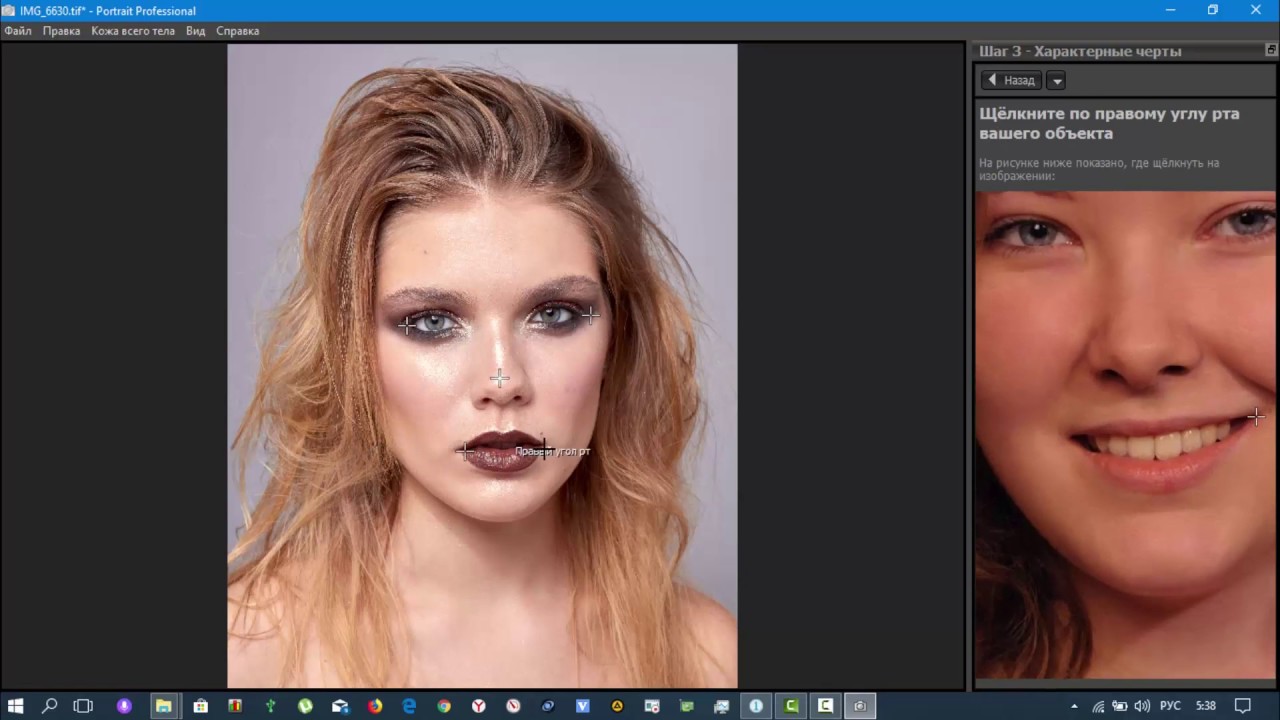
Task: Open Microsoft Edge from the taskbar
Action: coord(409,706)
